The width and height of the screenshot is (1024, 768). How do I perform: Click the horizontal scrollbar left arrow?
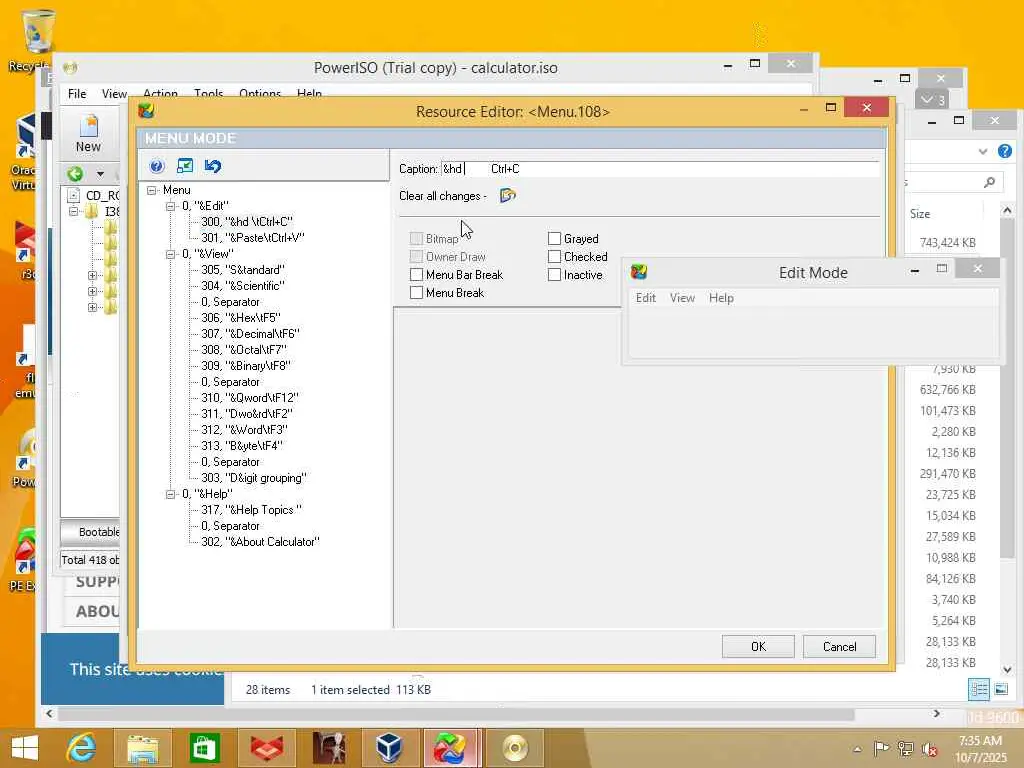click(49, 714)
